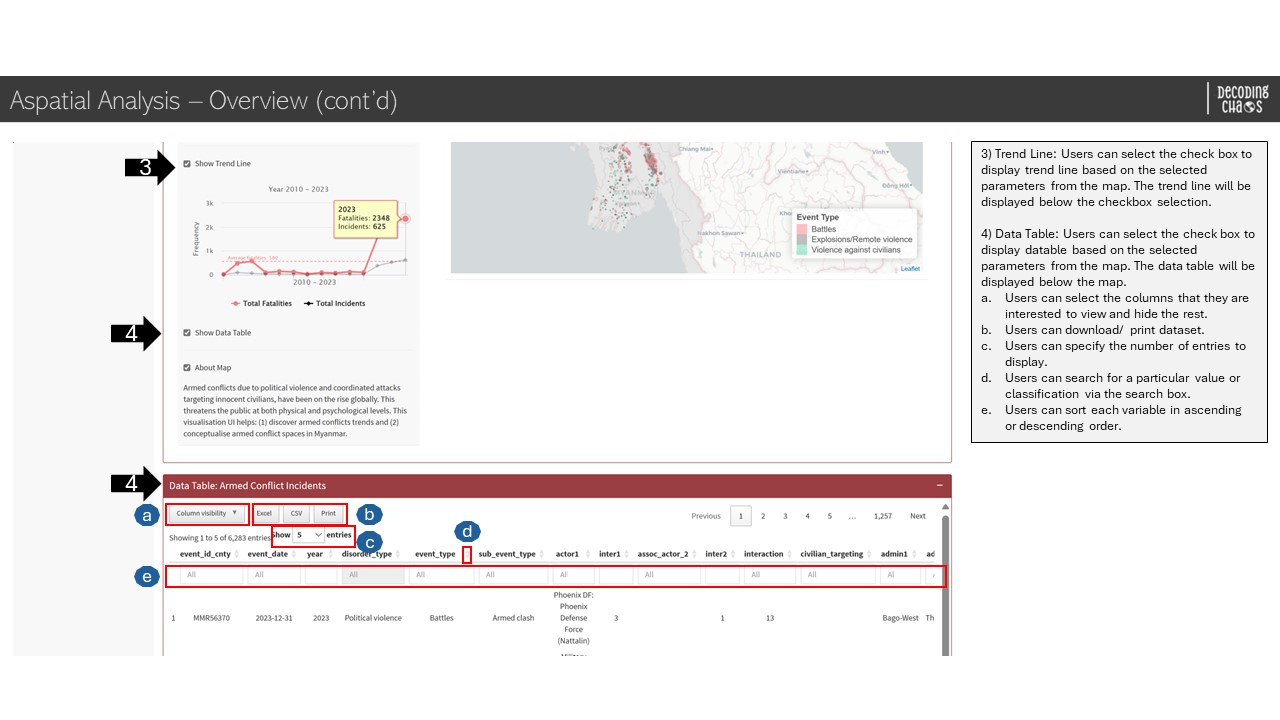Click sort arrows beside event_type column
The image size is (1280, 720).
click(462, 554)
